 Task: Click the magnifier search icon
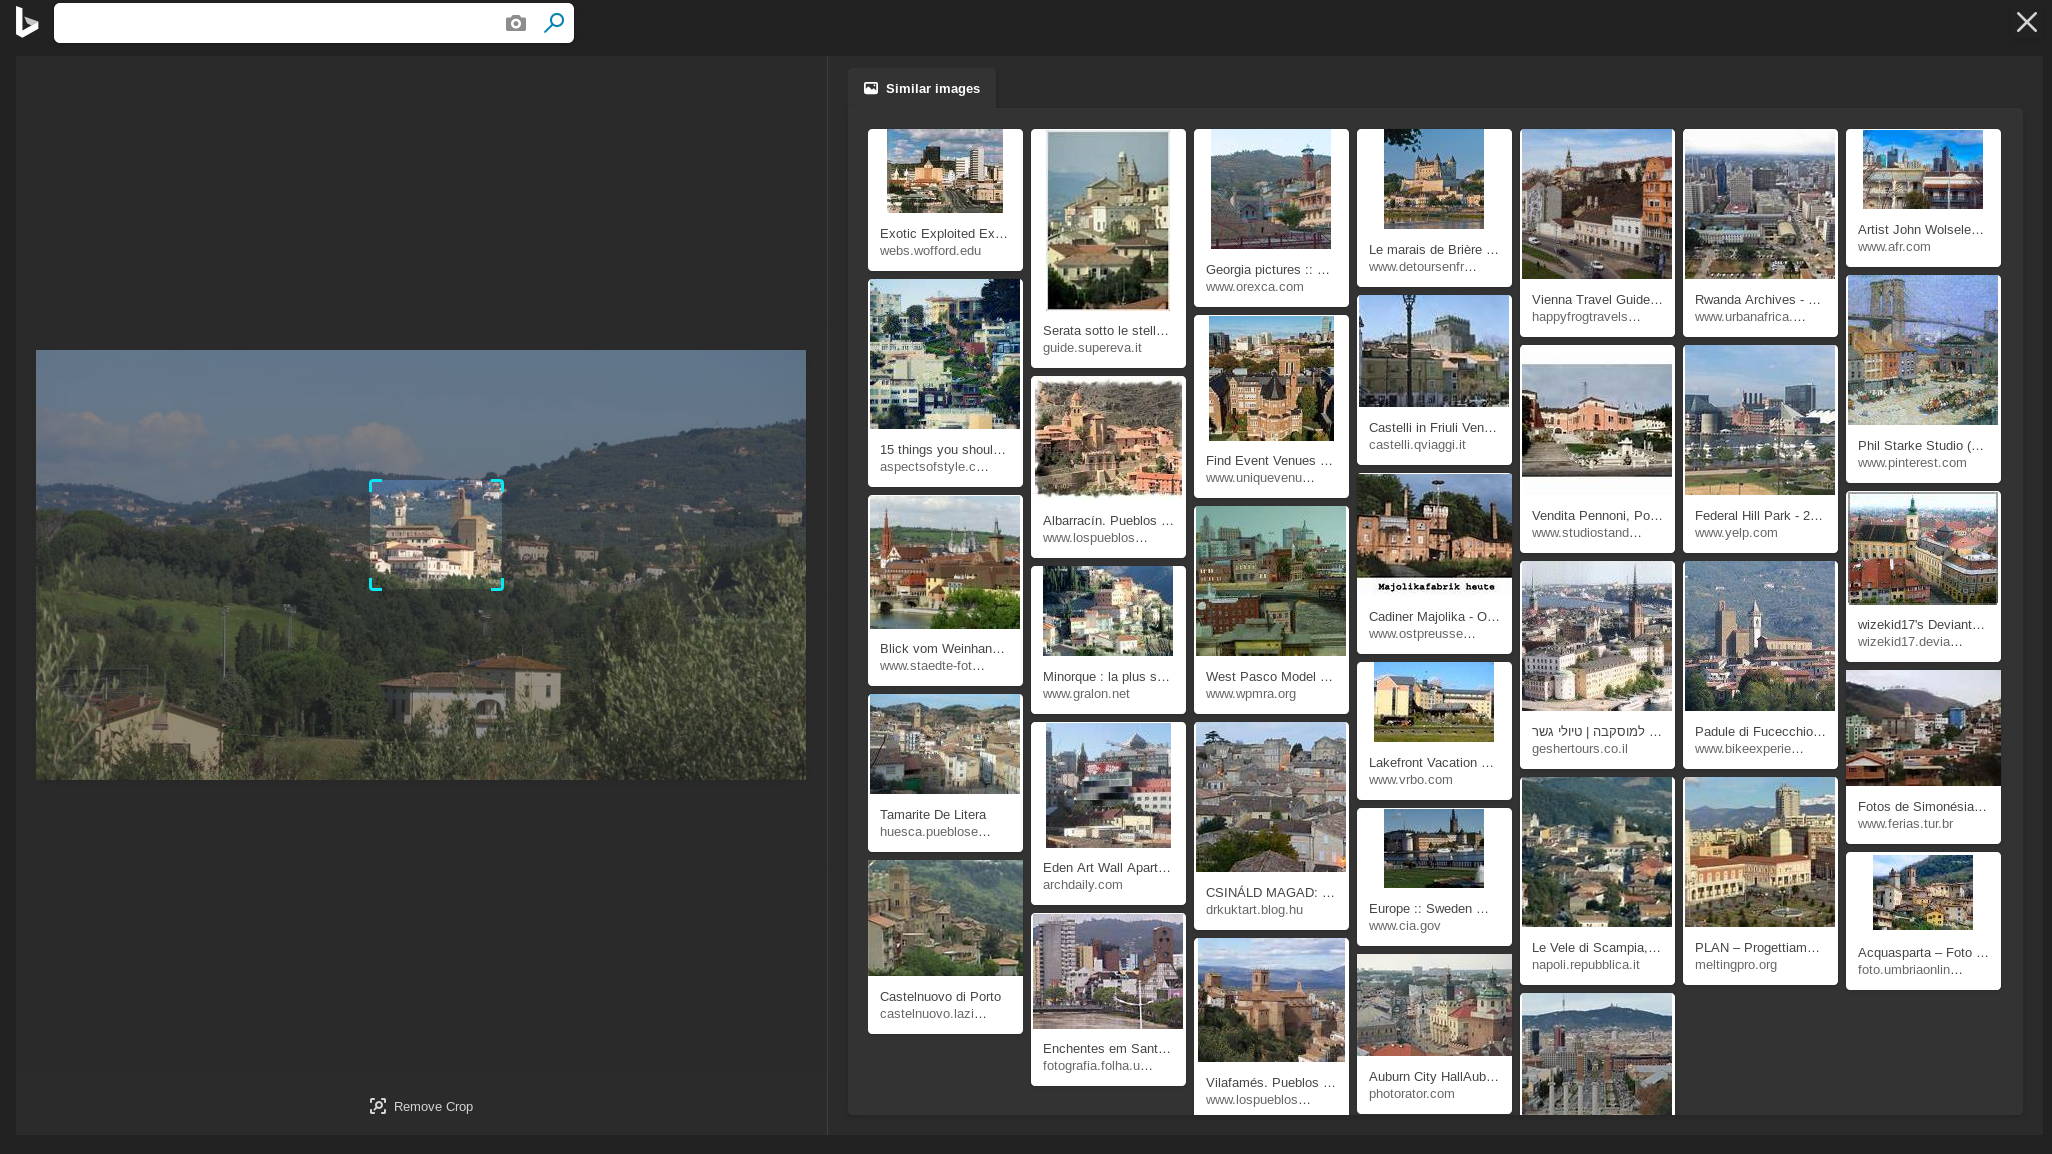[x=554, y=23]
